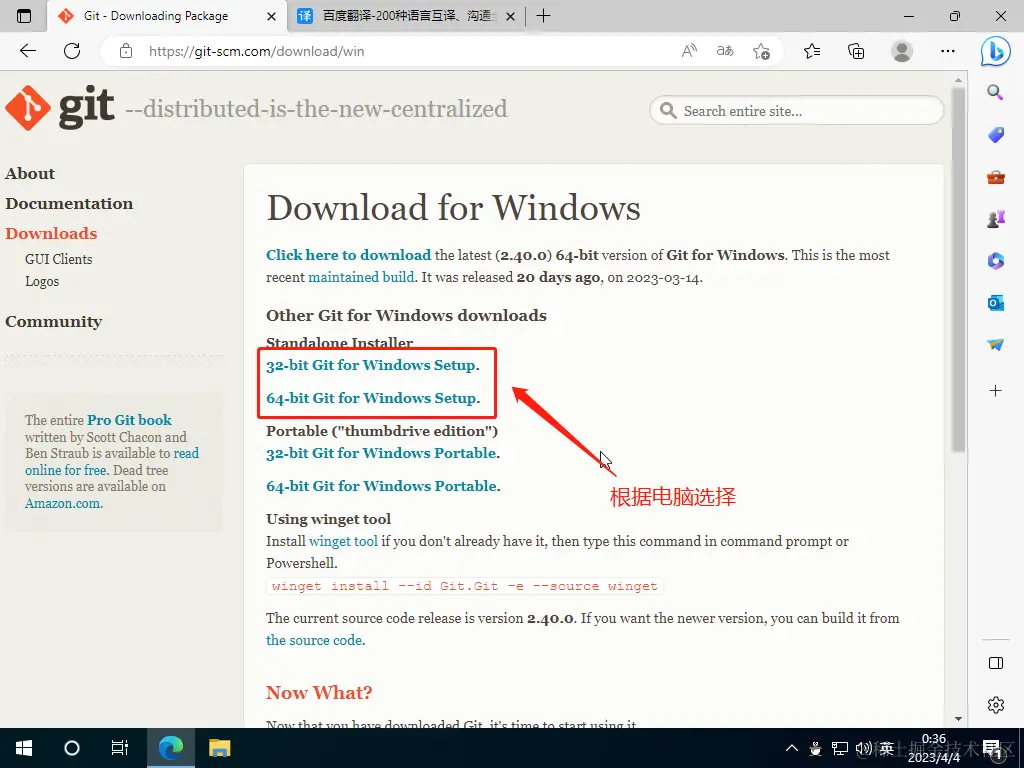Click the browser back arrow
The height and width of the screenshot is (768, 1024).
point(27,51)
